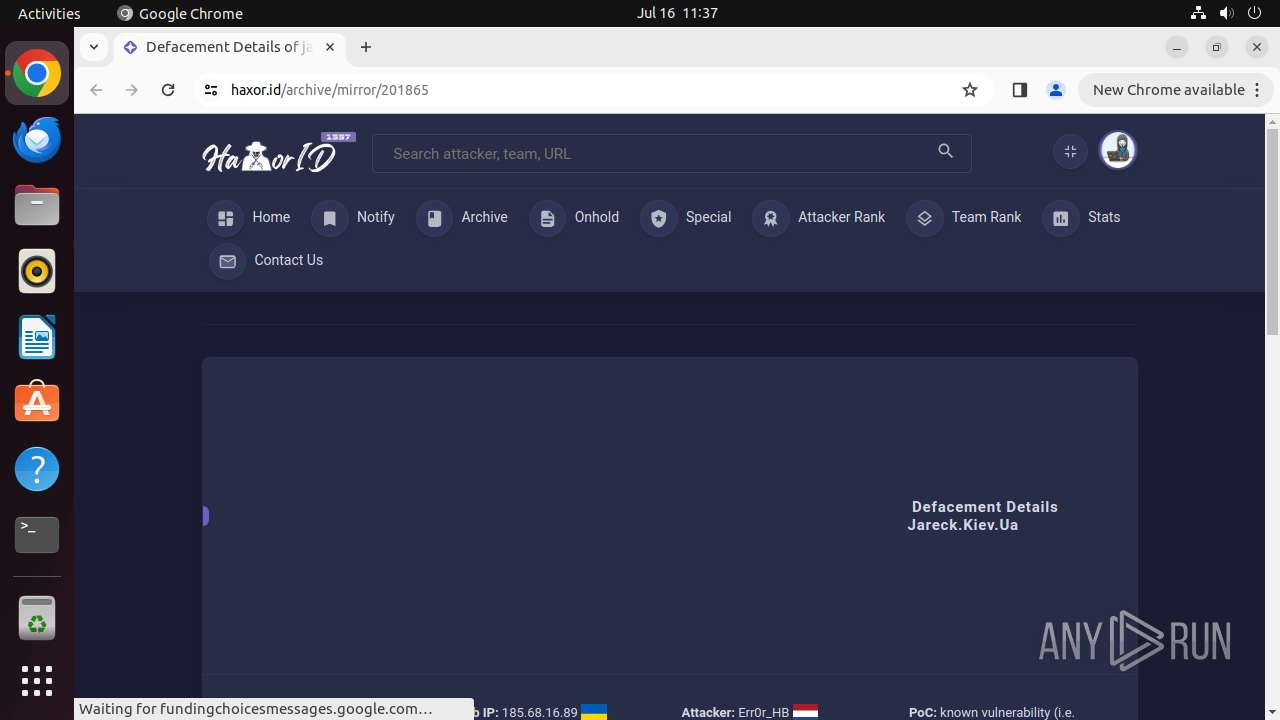This screenshot has height=720, width=1280.
Task: Click the Jareck.Kiev.Ua heading text
Action: (x=963, y=525)
